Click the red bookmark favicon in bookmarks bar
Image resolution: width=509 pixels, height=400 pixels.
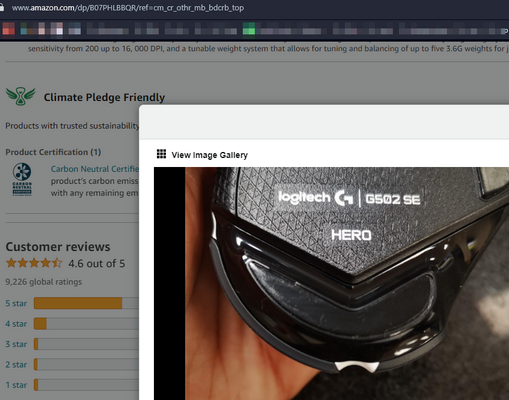(x=9, y=29)
